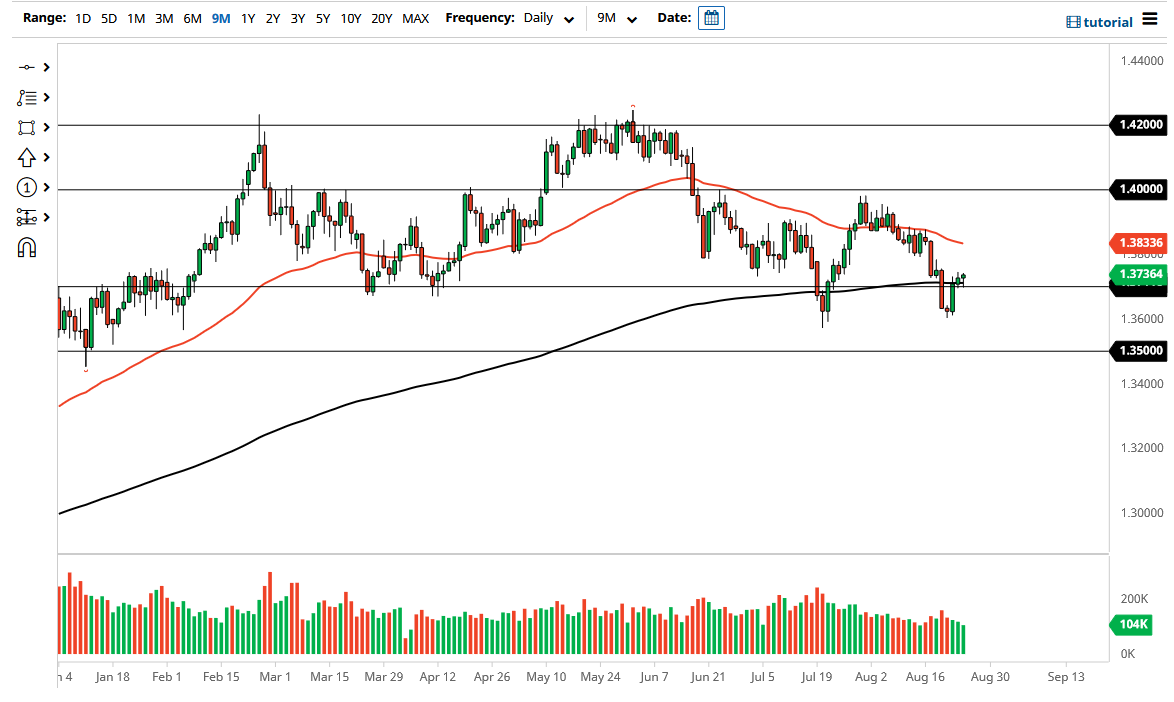Select the 1D range
The width and height of the screenshot is (1174, 702).
[83, 18]
